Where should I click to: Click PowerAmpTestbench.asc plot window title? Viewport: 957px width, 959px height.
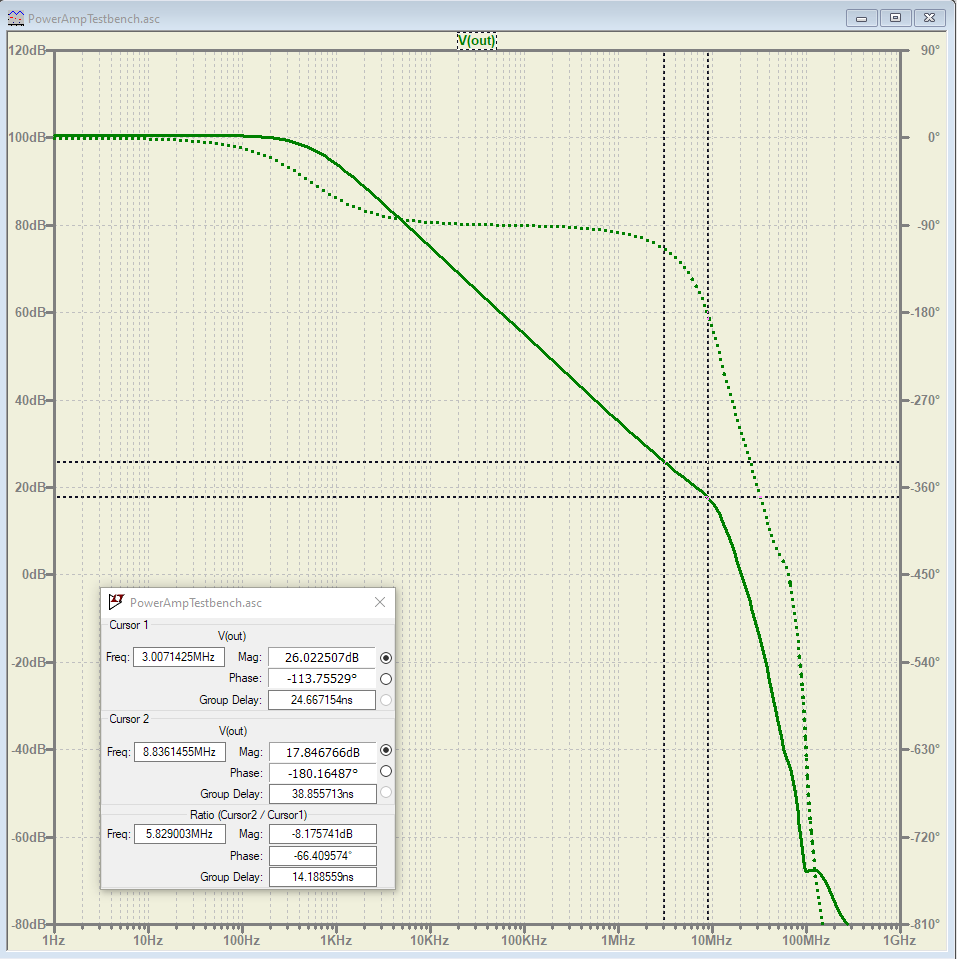pos(94,19)
